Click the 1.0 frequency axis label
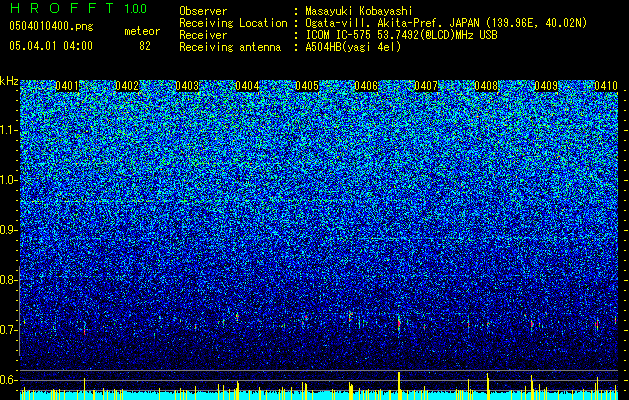This screenshot has height=400, width=629. (9, 180)
